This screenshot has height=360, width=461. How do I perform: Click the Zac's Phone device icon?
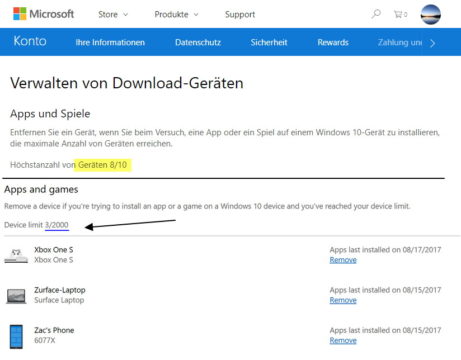pos(16,337)
